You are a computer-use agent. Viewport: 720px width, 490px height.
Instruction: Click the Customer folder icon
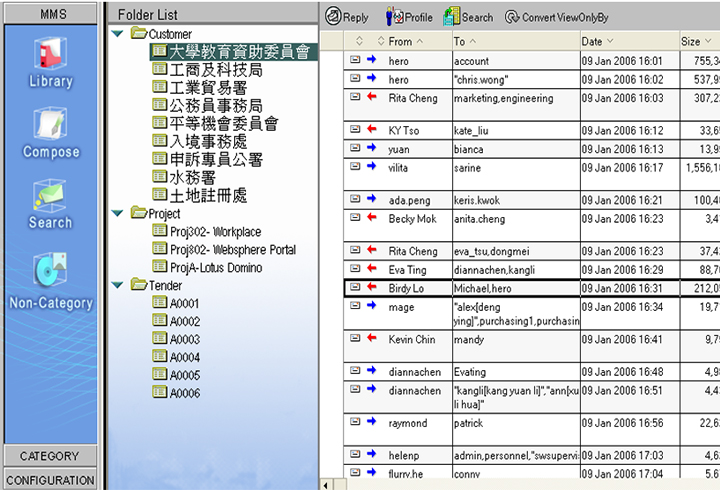pos(138,33)
